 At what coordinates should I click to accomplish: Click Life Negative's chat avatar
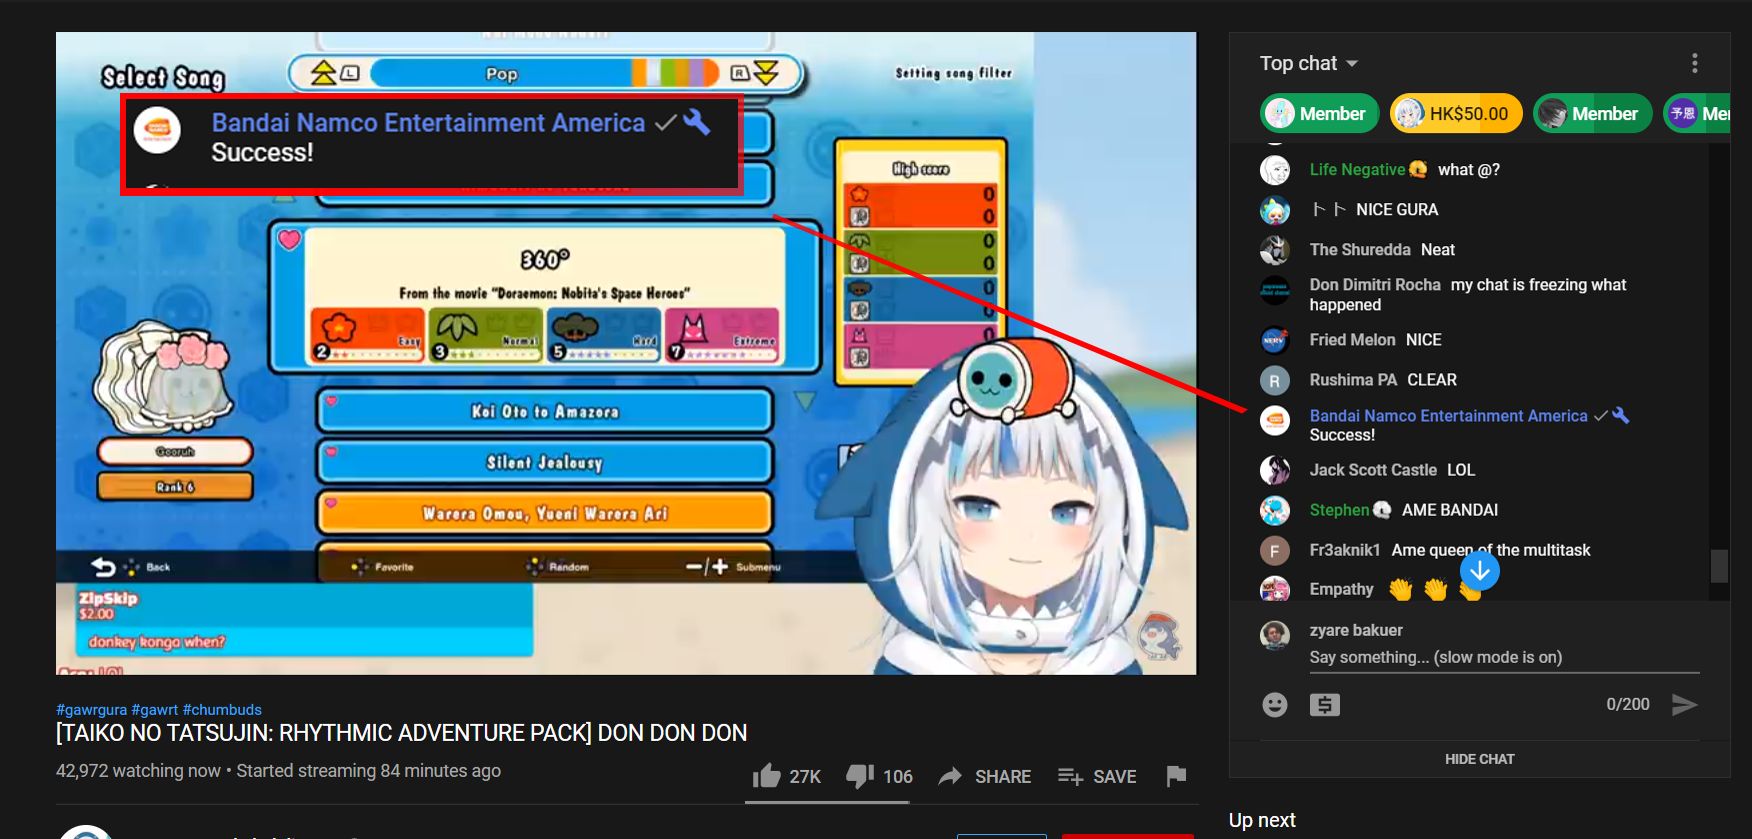(1275, 170)
